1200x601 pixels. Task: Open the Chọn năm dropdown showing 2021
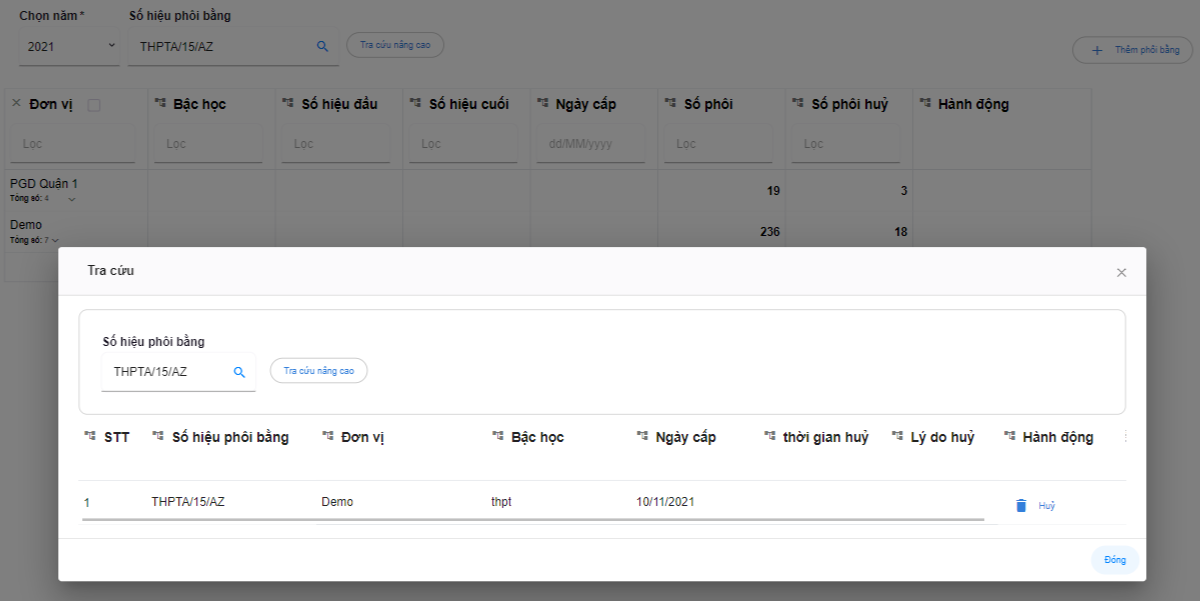tap(69, 46)
